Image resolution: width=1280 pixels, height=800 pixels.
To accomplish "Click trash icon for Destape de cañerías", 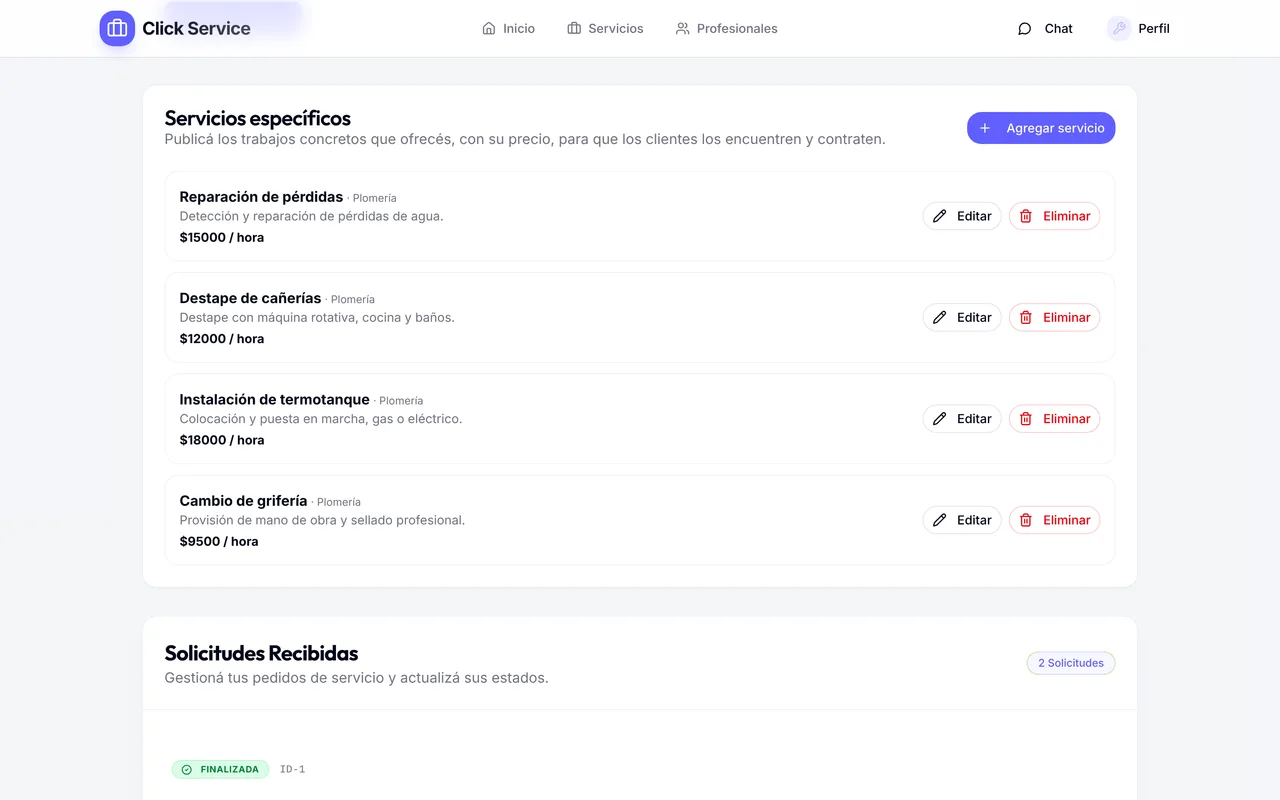I will [x=1026, y=317].
